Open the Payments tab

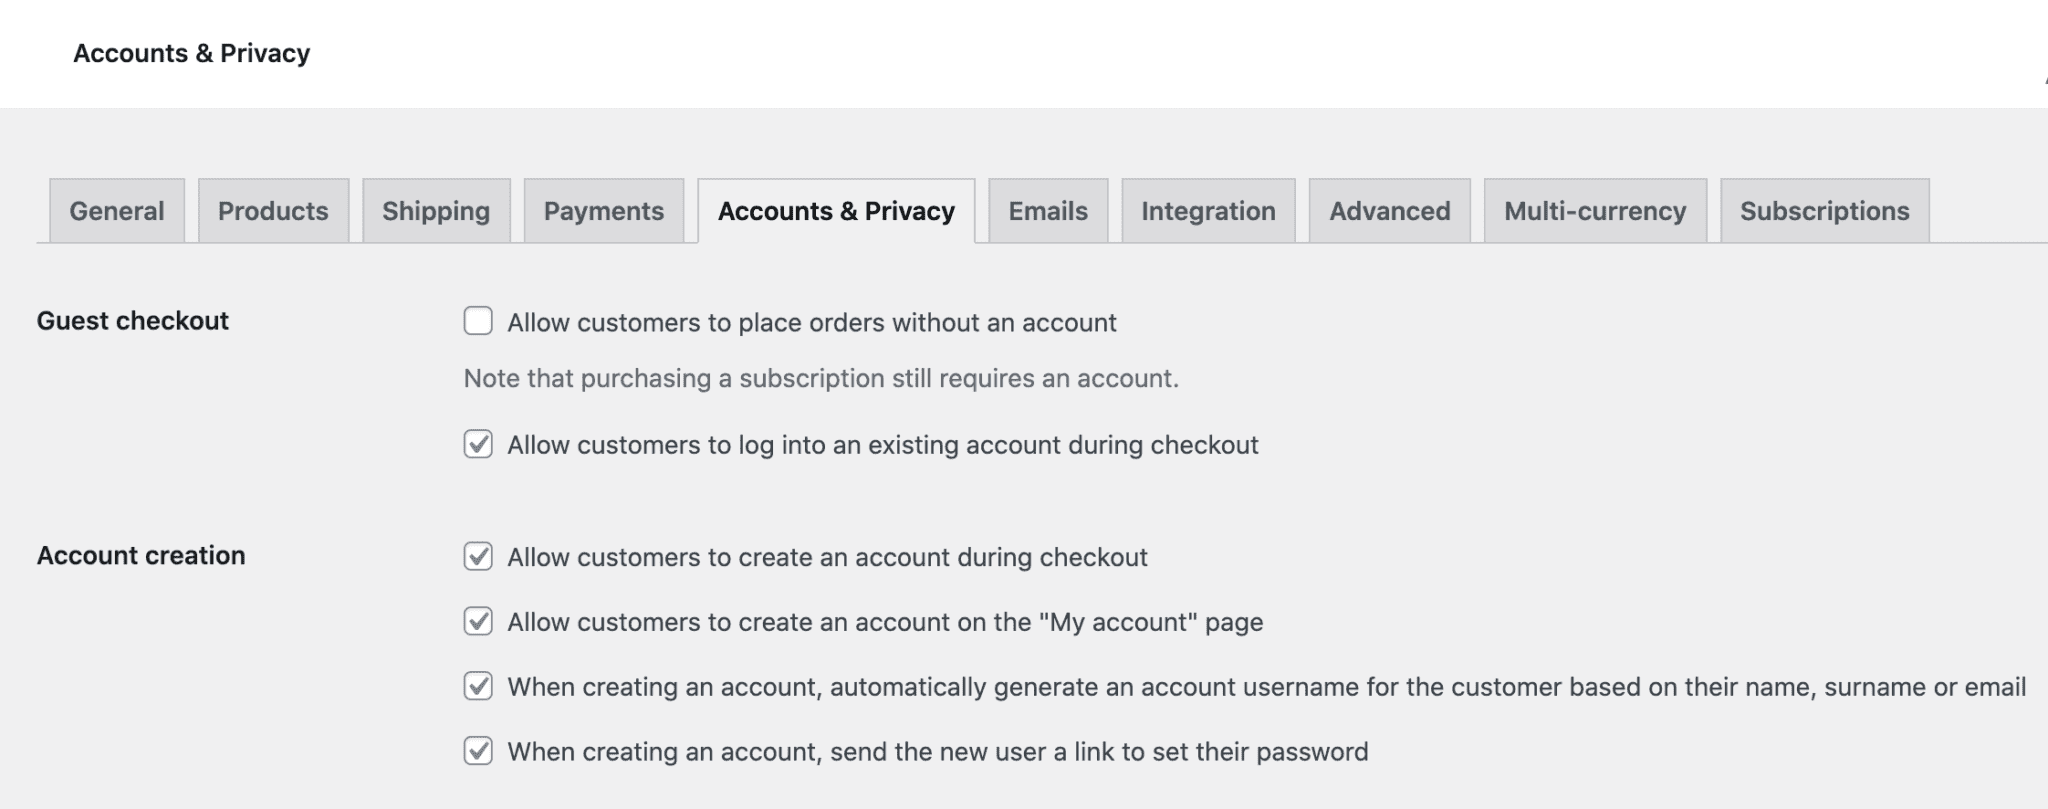(x=604, y=211)
